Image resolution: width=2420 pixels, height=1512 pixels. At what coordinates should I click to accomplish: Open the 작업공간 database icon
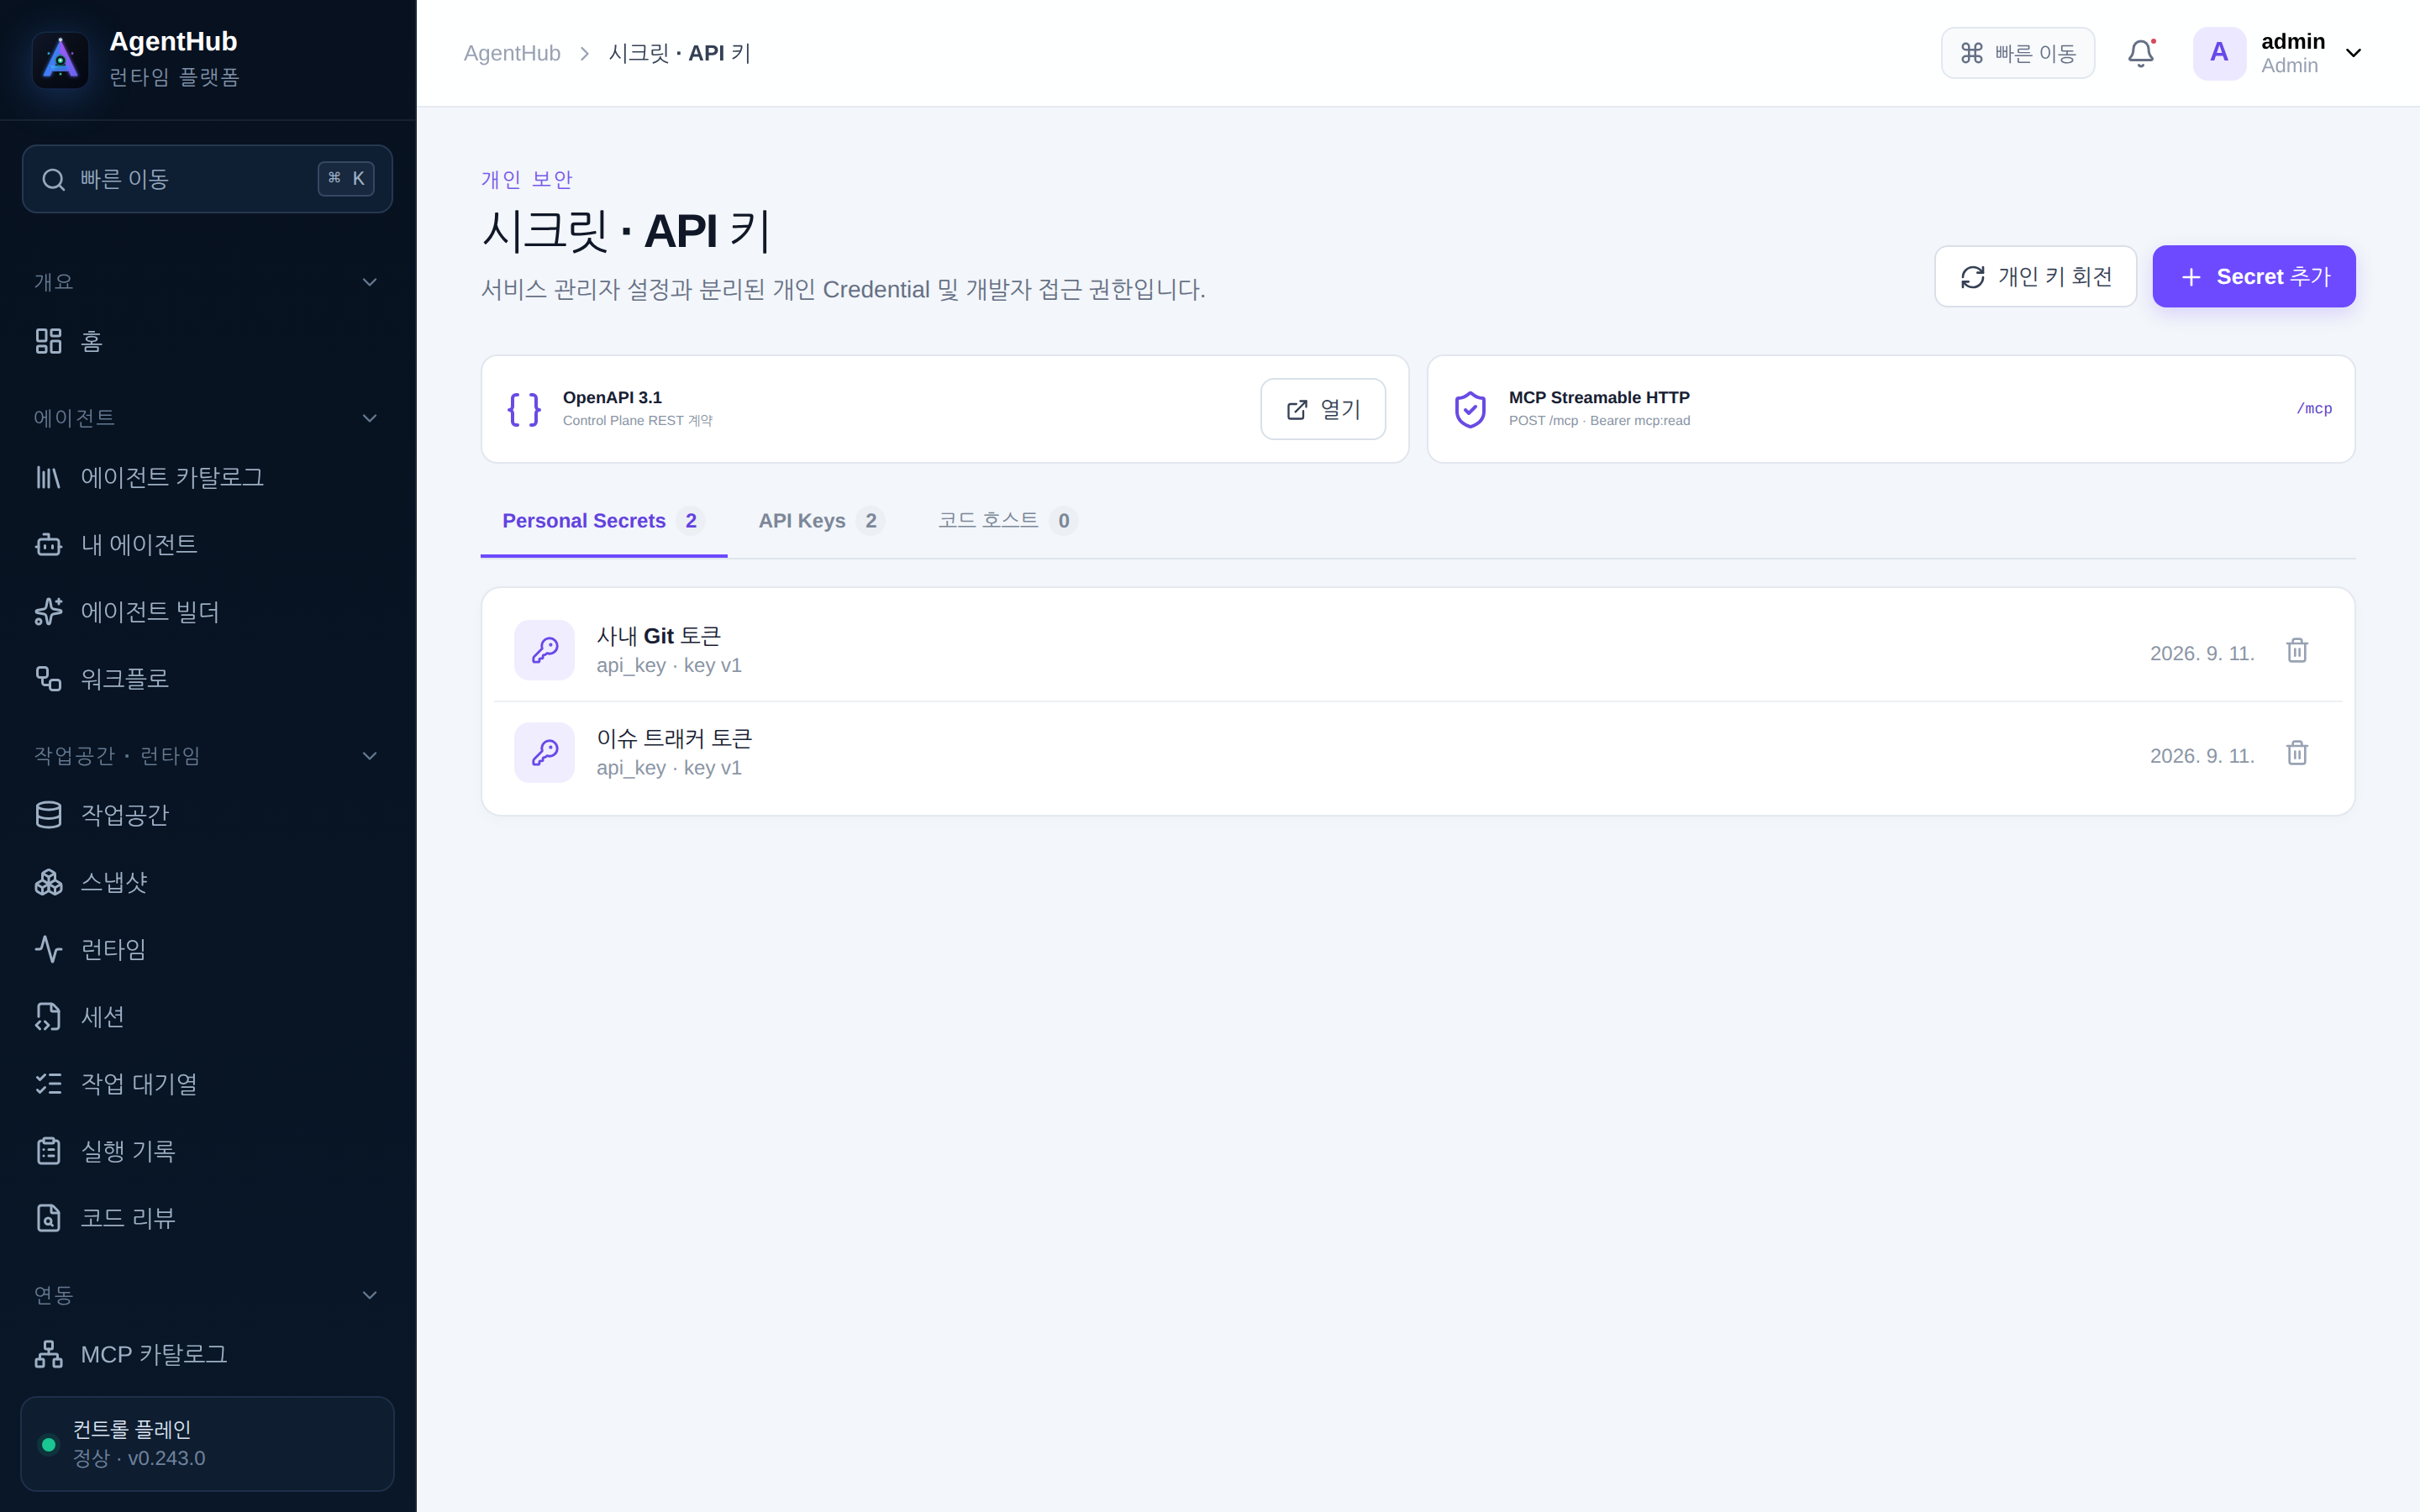point(48,814)
